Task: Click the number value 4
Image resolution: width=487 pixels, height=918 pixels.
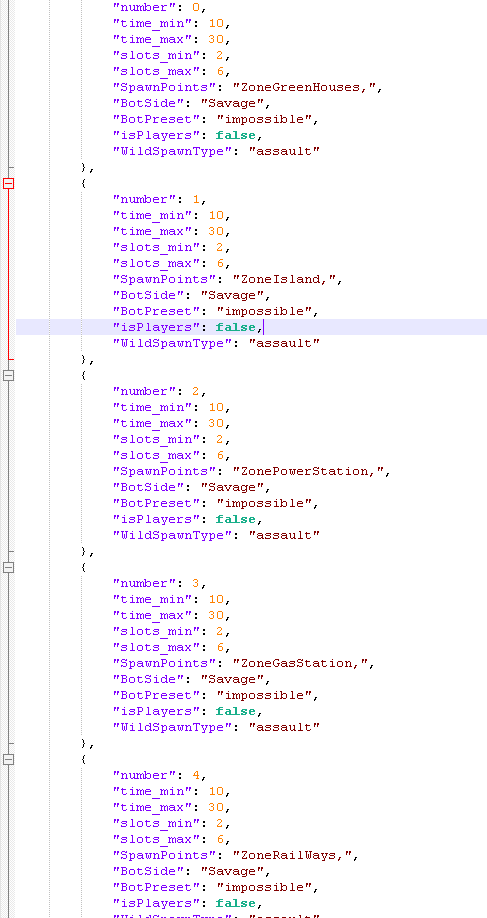Action: [x=196, y=776]
